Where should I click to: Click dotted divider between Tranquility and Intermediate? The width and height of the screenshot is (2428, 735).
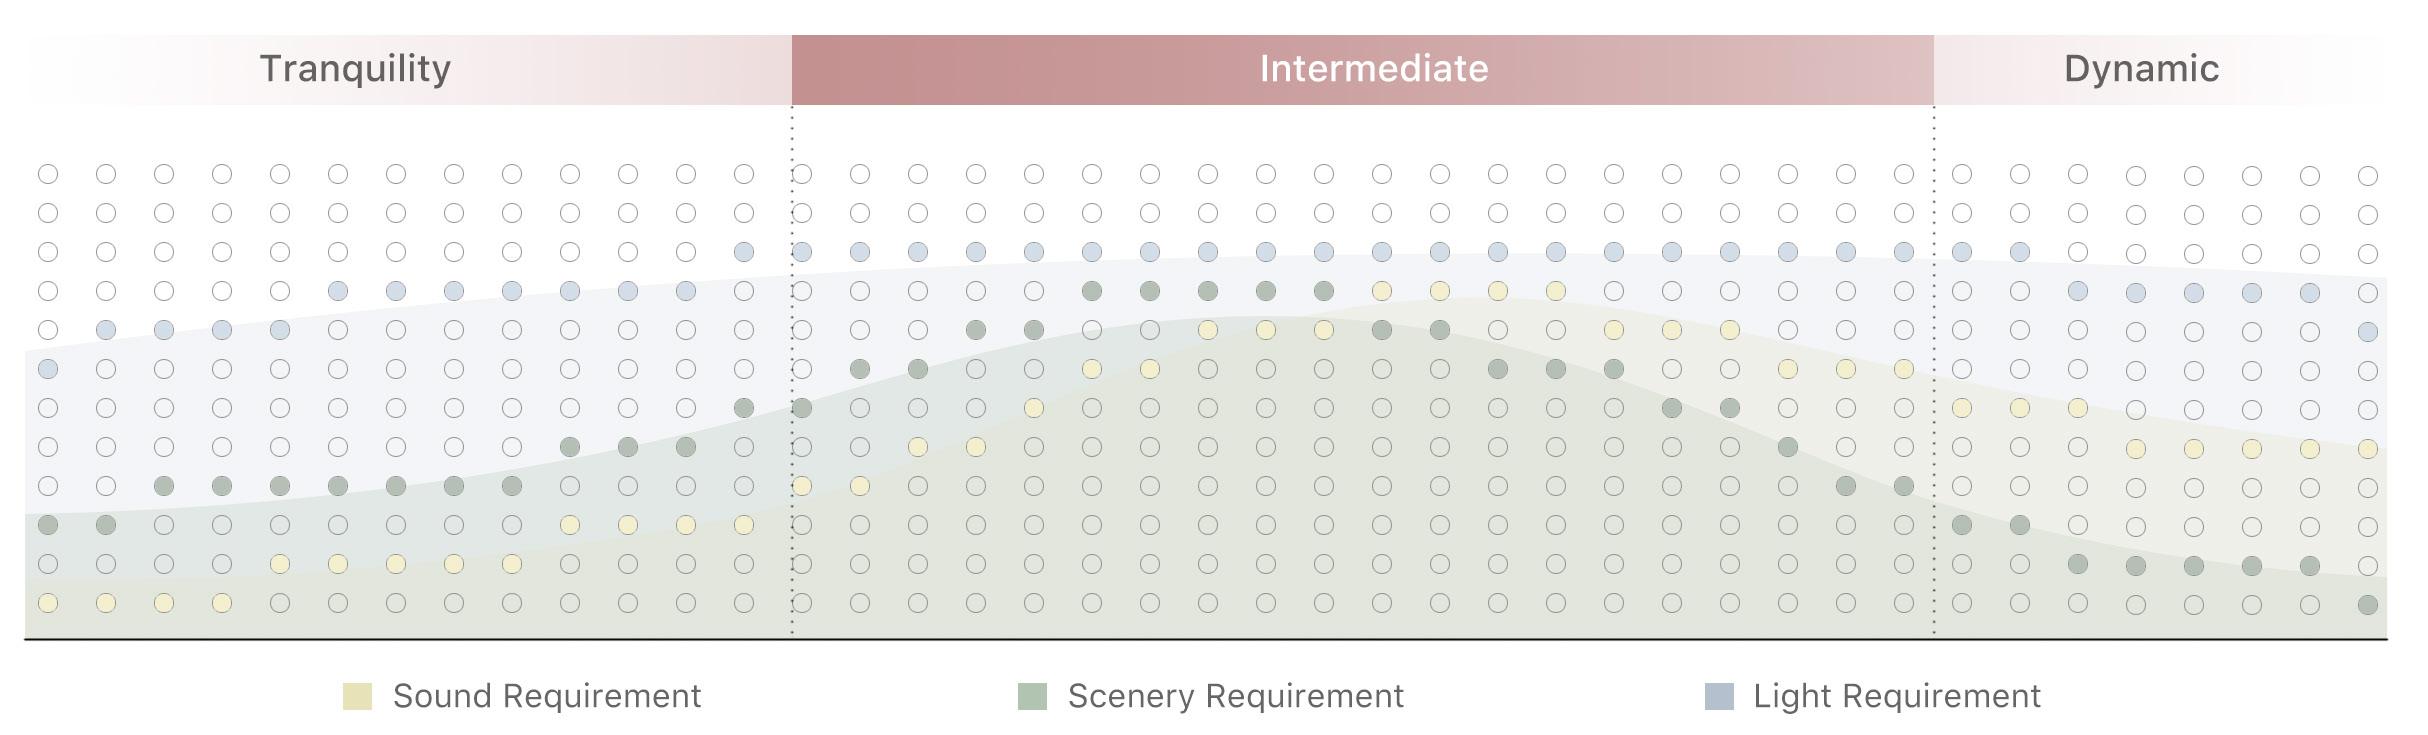tap(792, 380)
